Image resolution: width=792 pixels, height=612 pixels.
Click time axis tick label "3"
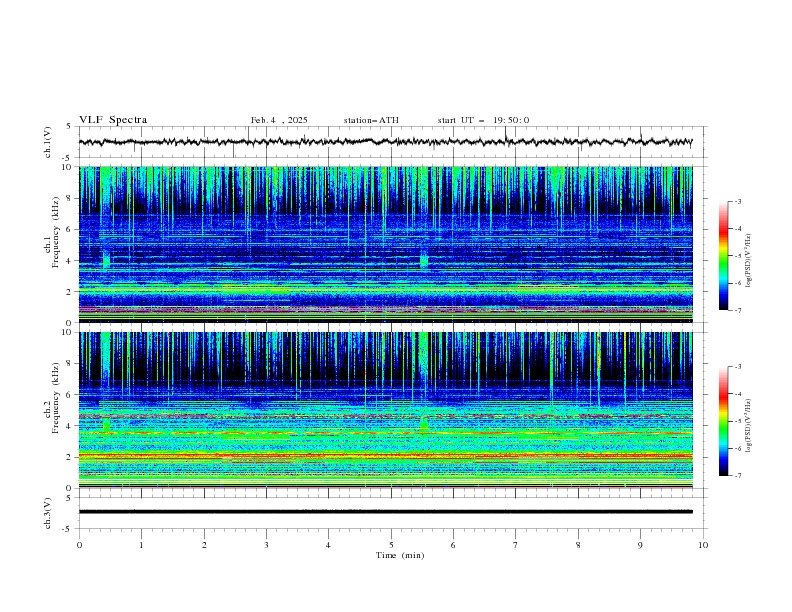click(x=266, y=545)
